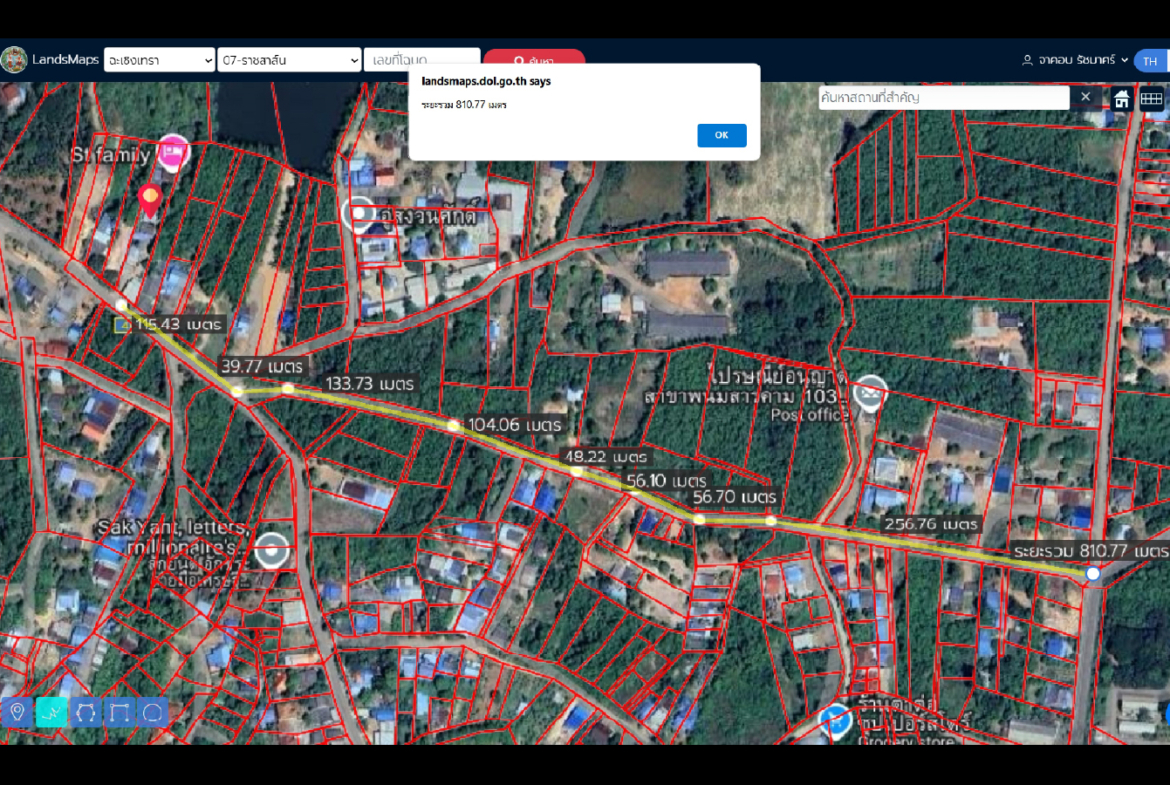This screenshot has width=1170, height=785.
Task: Select the place marker pin tool
Action: tap(17, 712)
